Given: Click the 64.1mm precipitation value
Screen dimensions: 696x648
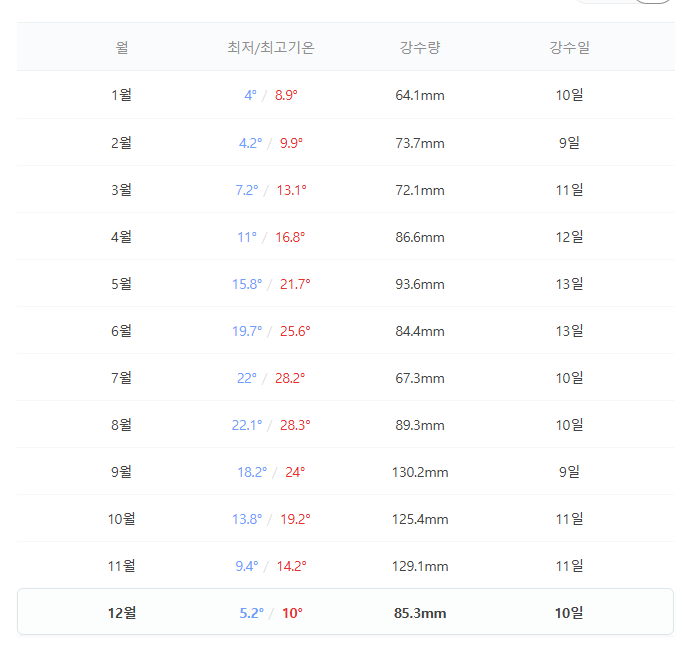Looking at the screenshot, I should [x=420, y=95].
